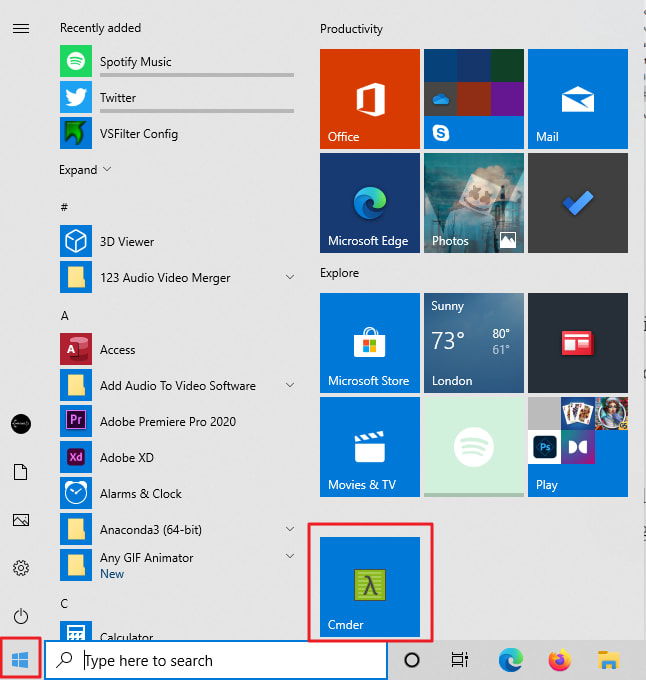Open Documents from the Start sidebar
This screenshot has width=646, height=680.
(x=21, y=472)
